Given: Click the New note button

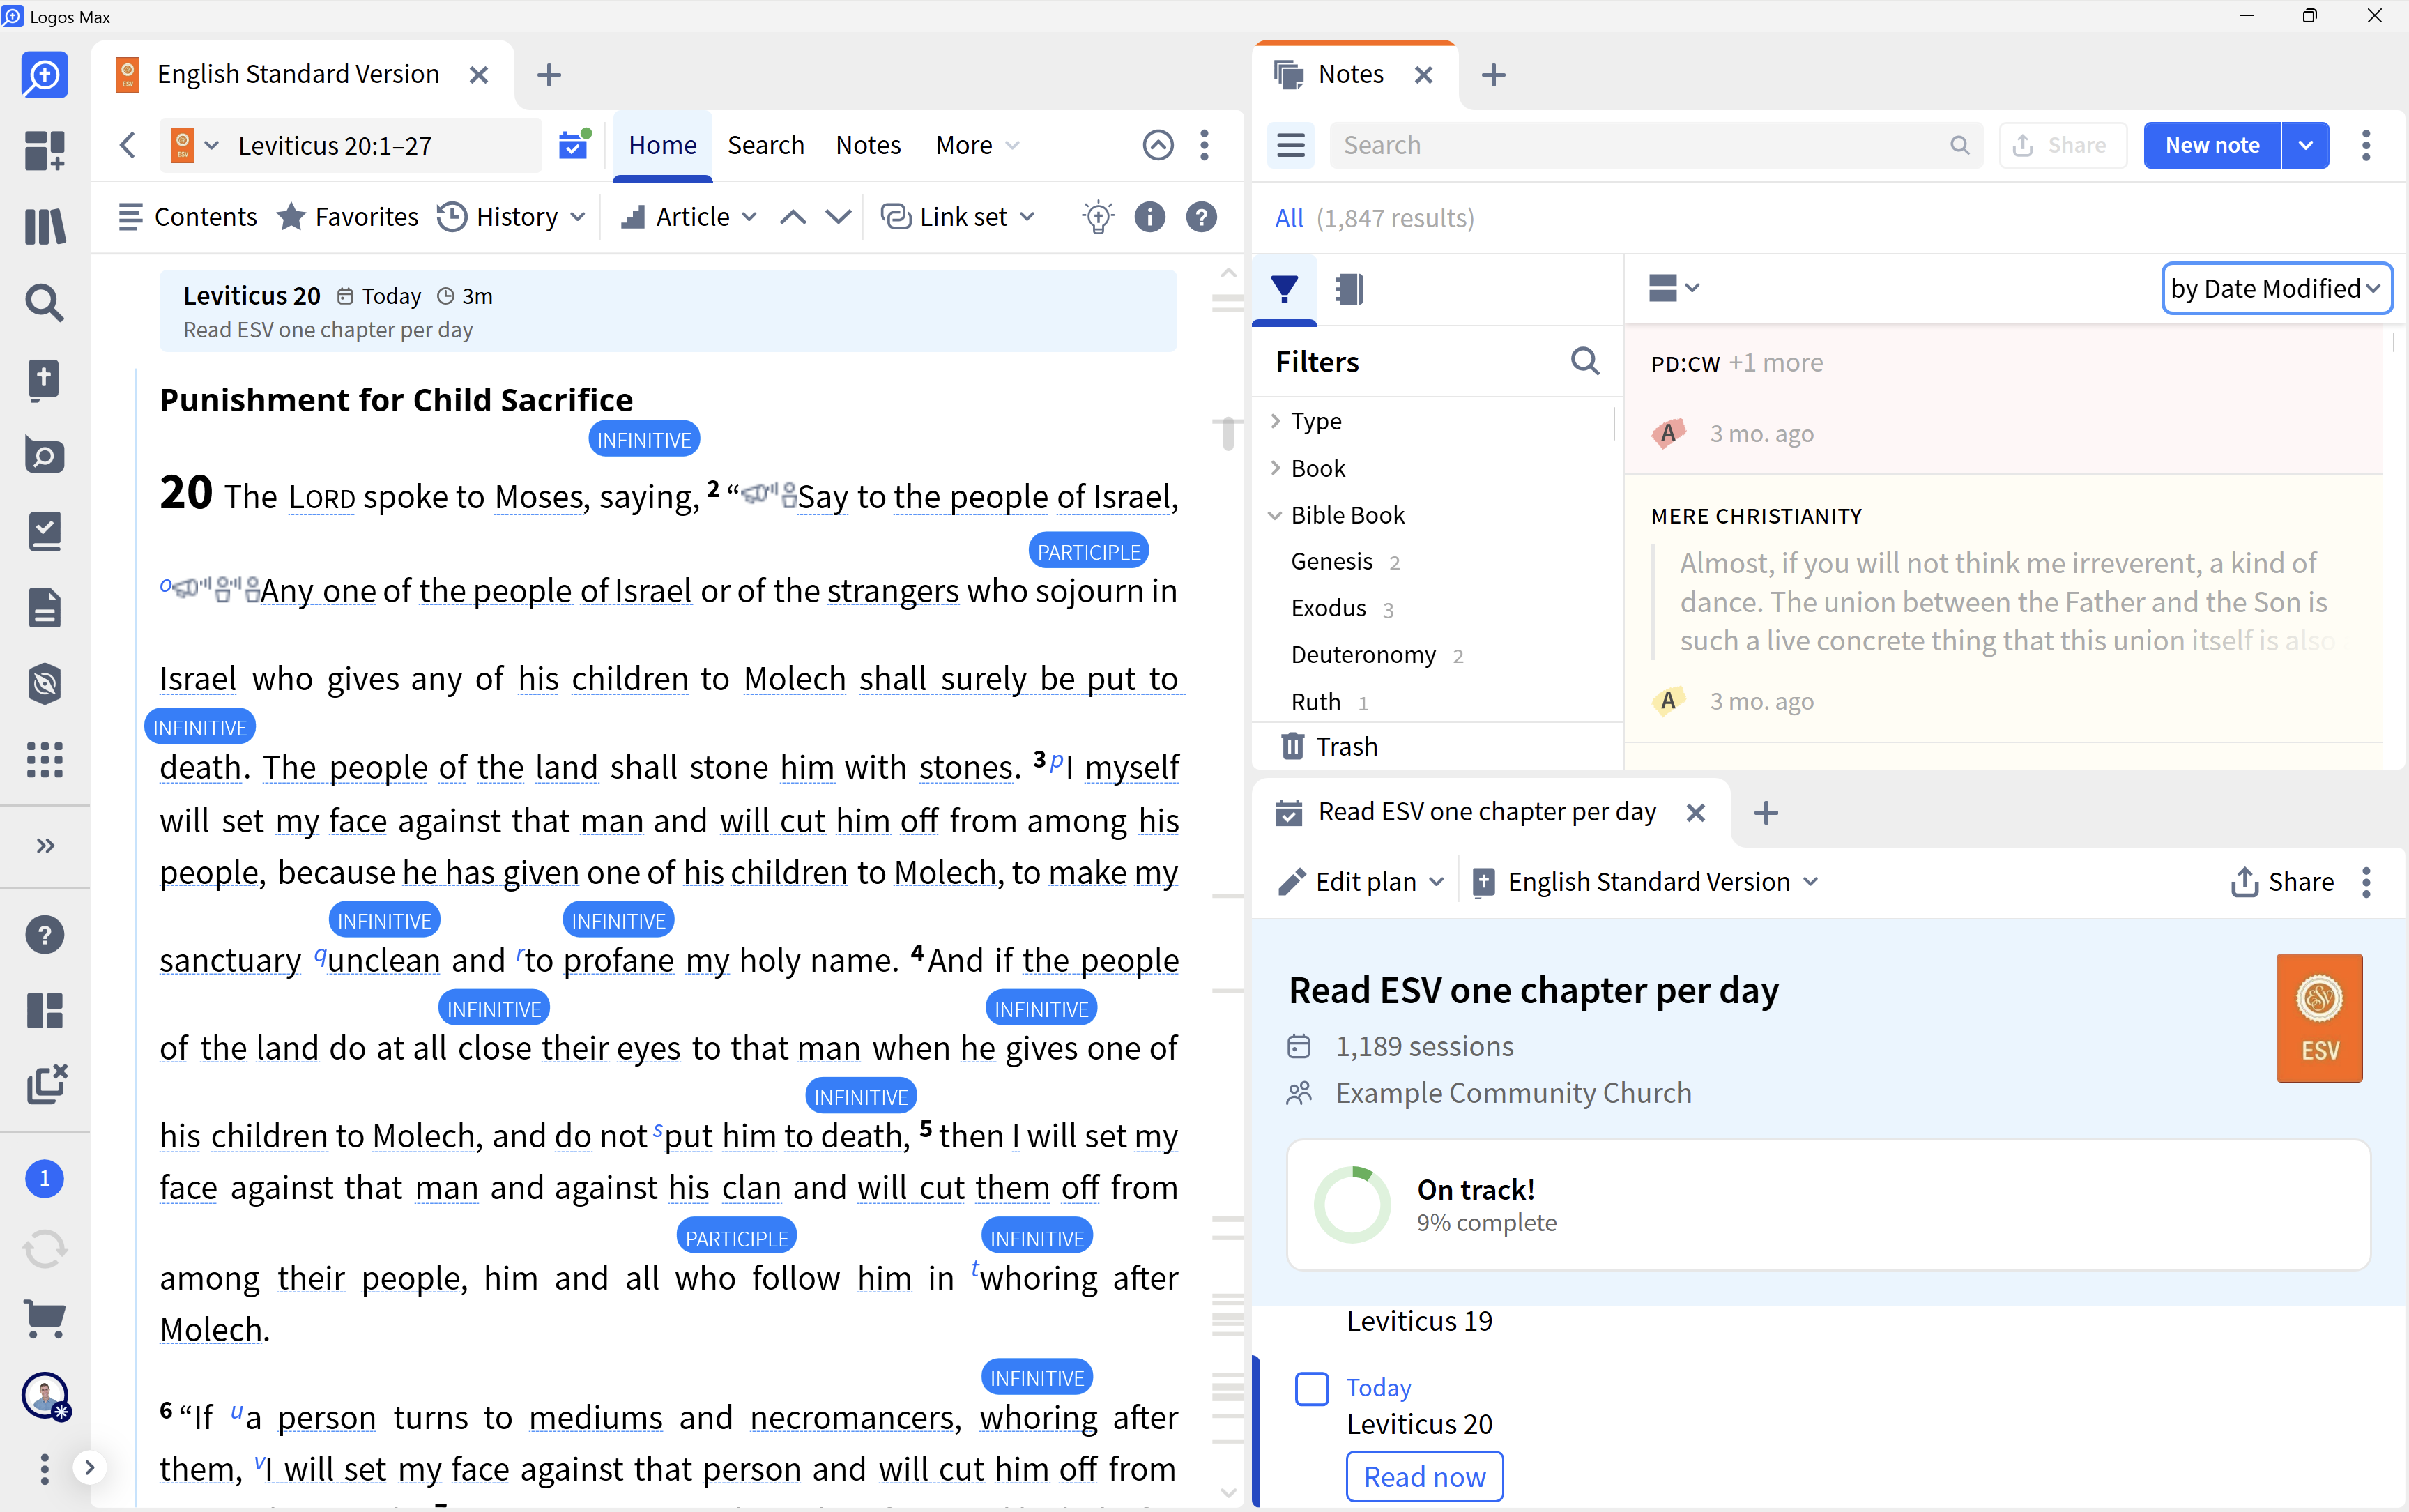Looking at the screenshot, I should [x=2211, y=146].
